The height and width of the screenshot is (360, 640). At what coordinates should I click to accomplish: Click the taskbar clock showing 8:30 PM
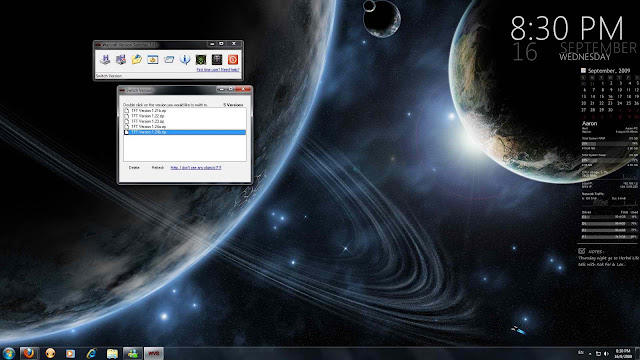coord(623,353)
